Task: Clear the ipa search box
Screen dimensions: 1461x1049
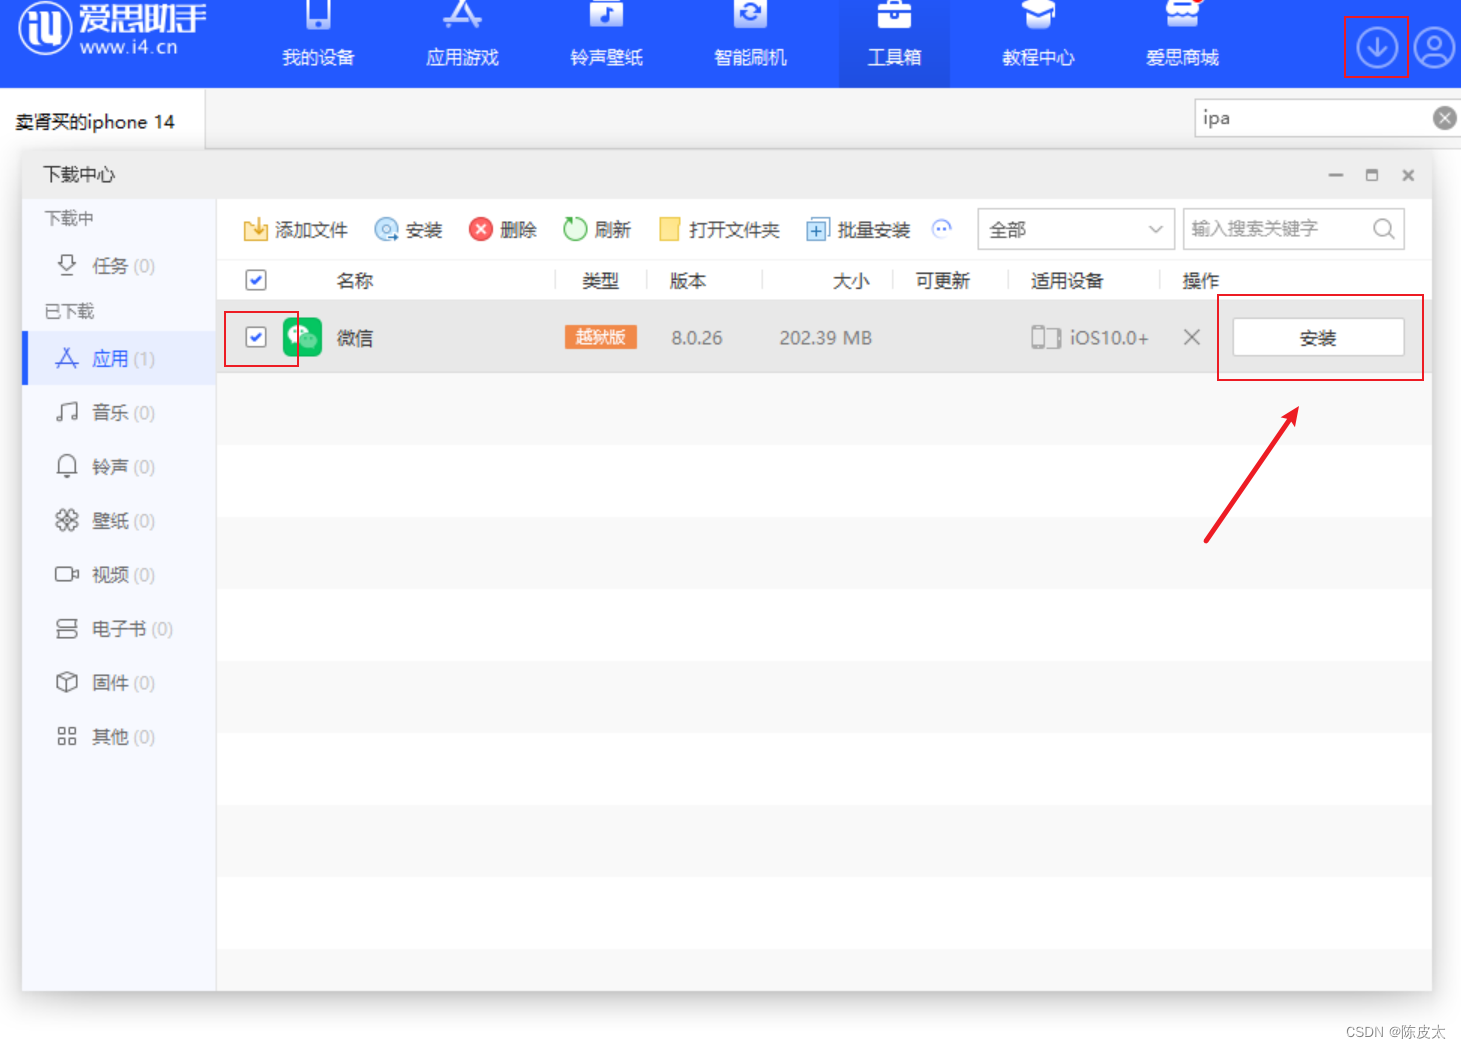Action: pyautogui.click(x=1444, y=118)
